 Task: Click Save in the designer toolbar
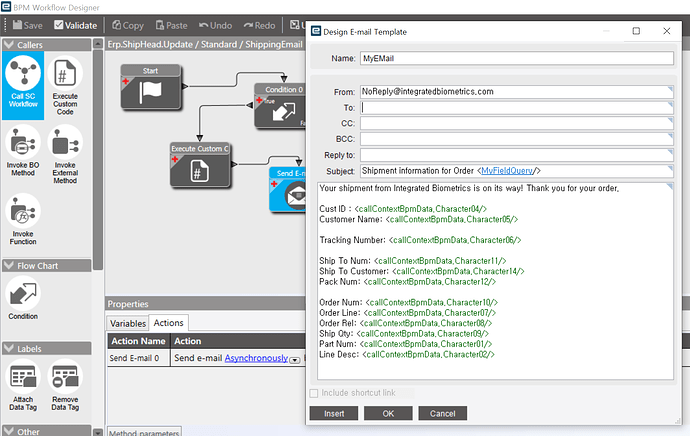point(27,26)
